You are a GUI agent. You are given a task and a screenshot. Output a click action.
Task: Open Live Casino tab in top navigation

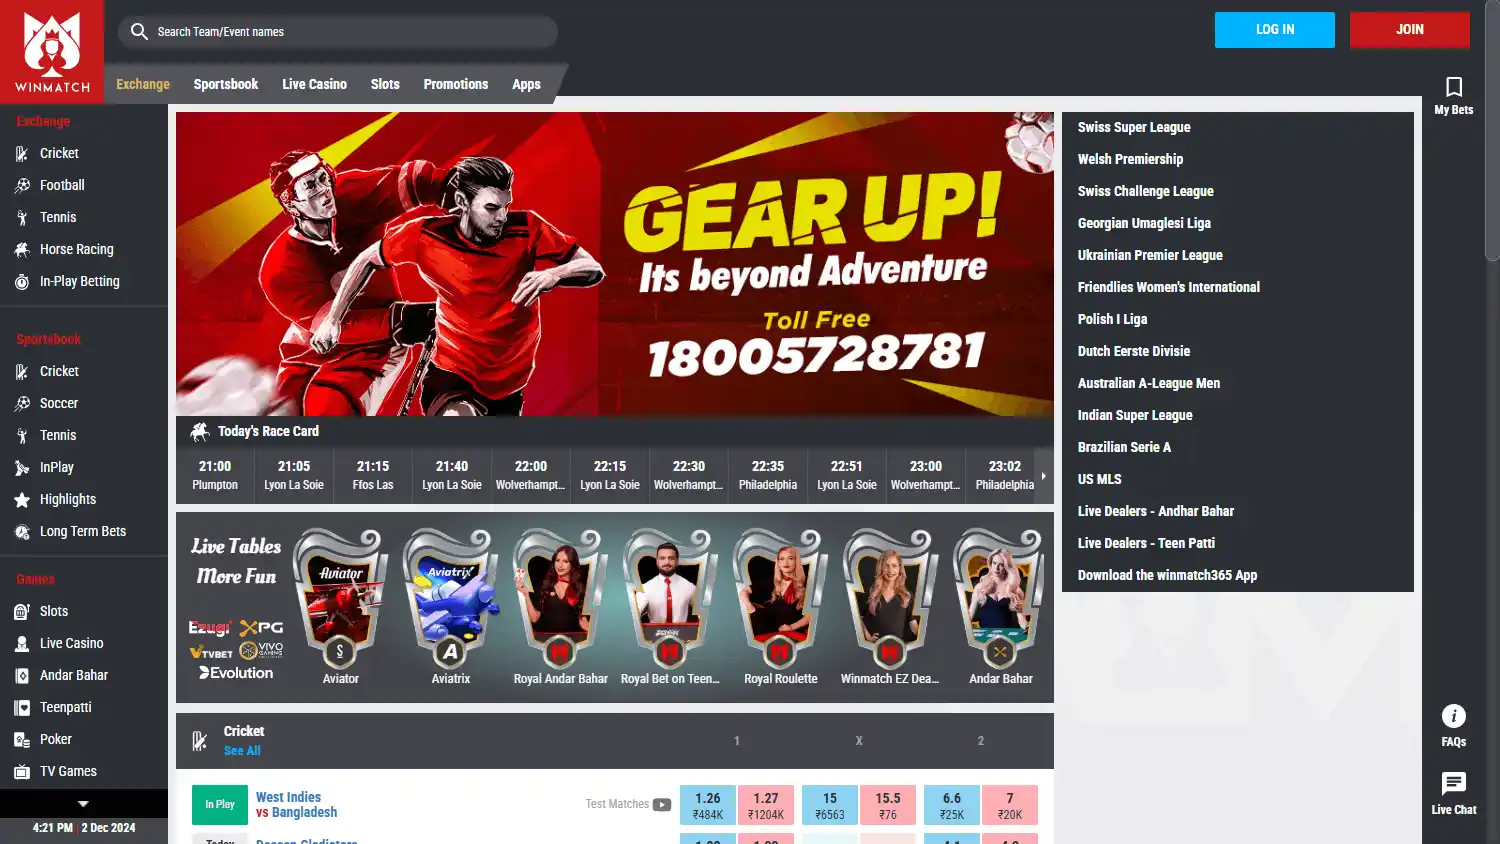(314, 84)
